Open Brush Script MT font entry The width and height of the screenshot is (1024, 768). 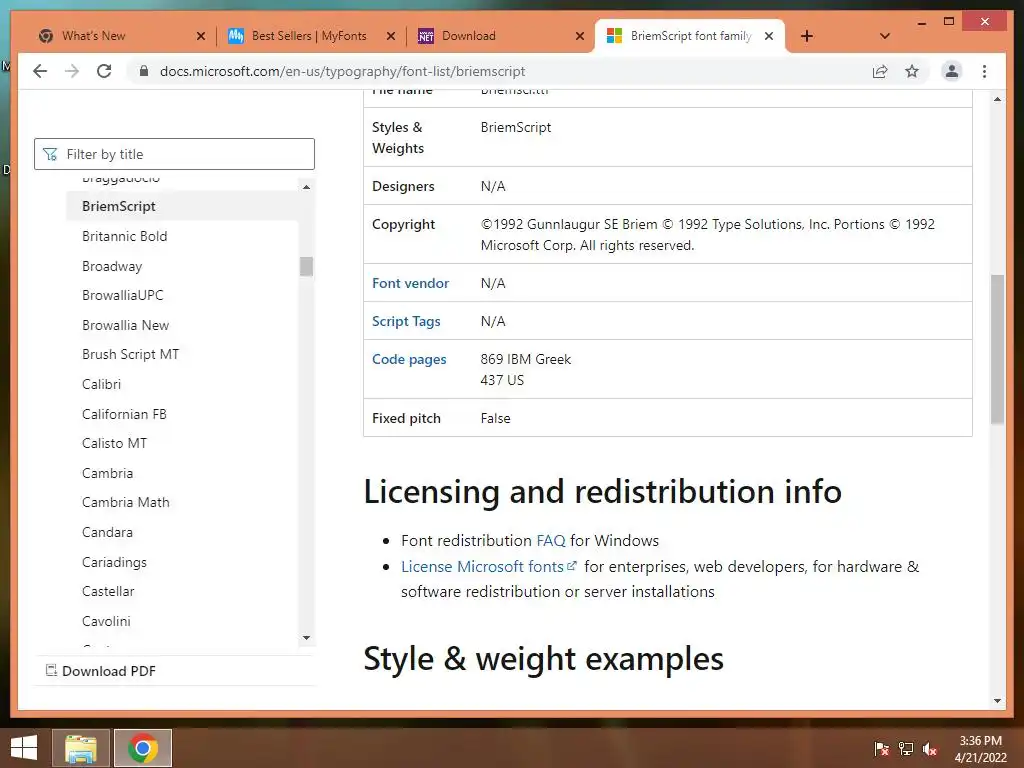130,354
